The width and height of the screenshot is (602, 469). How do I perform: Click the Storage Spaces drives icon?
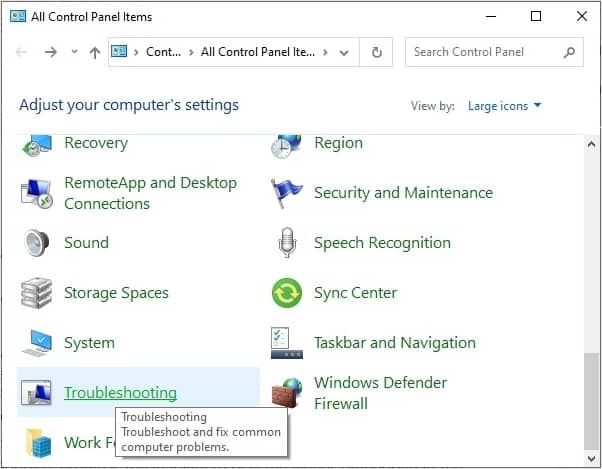(x=36, y=293)
